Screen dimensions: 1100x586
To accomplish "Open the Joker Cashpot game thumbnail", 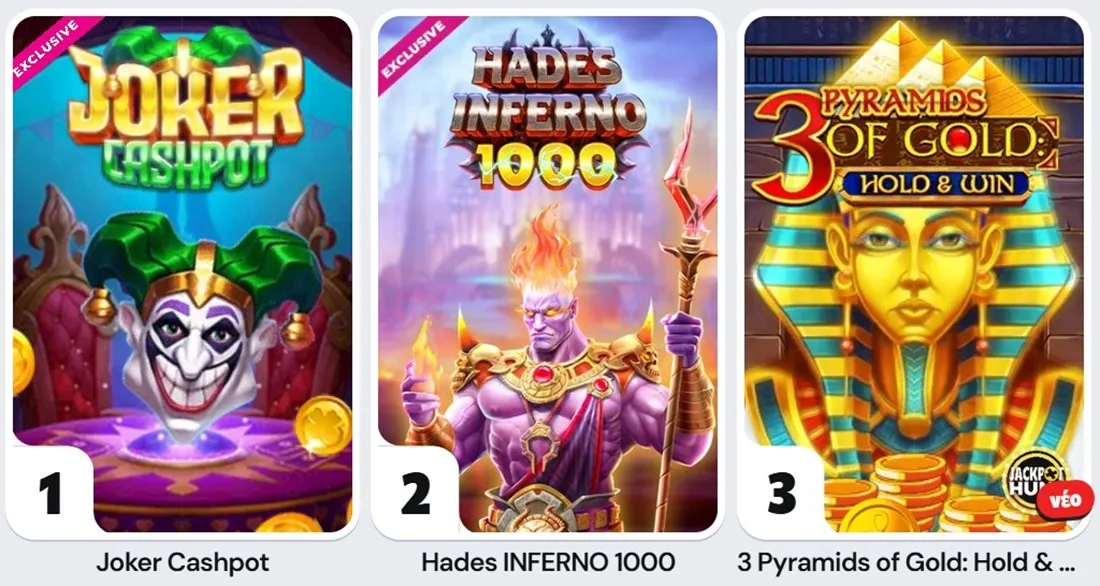I will point(182,274).
